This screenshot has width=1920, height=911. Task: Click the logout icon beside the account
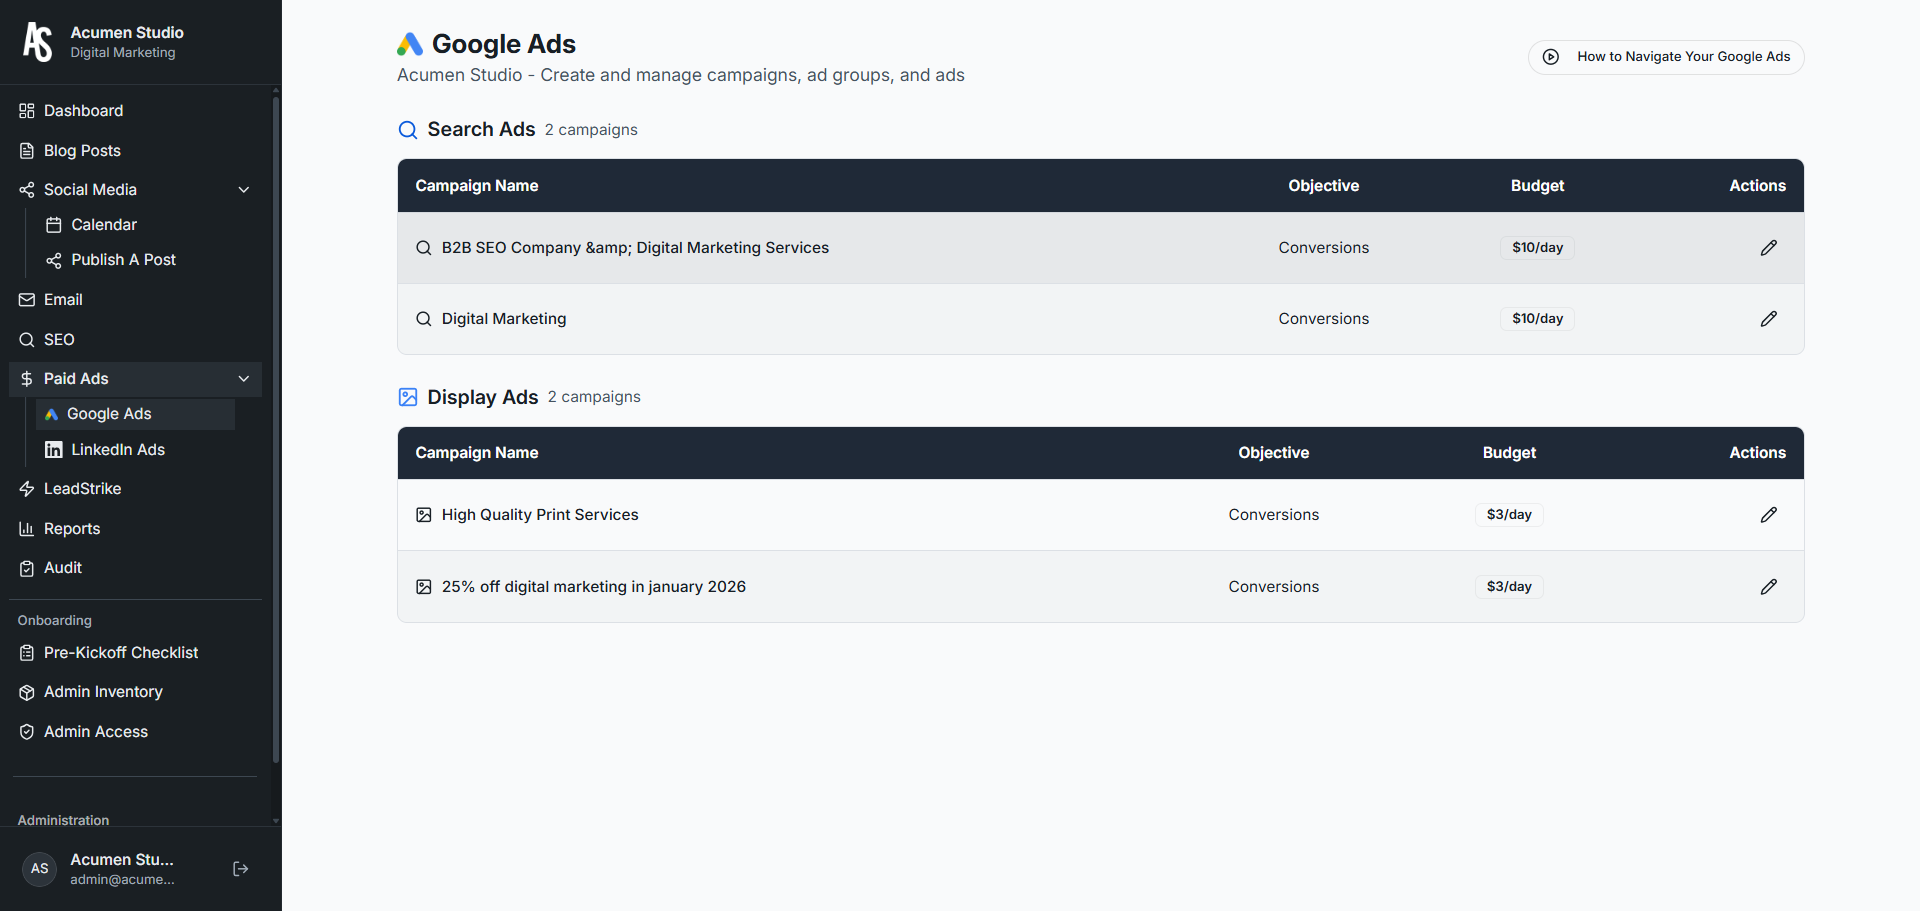coord(241,869)
